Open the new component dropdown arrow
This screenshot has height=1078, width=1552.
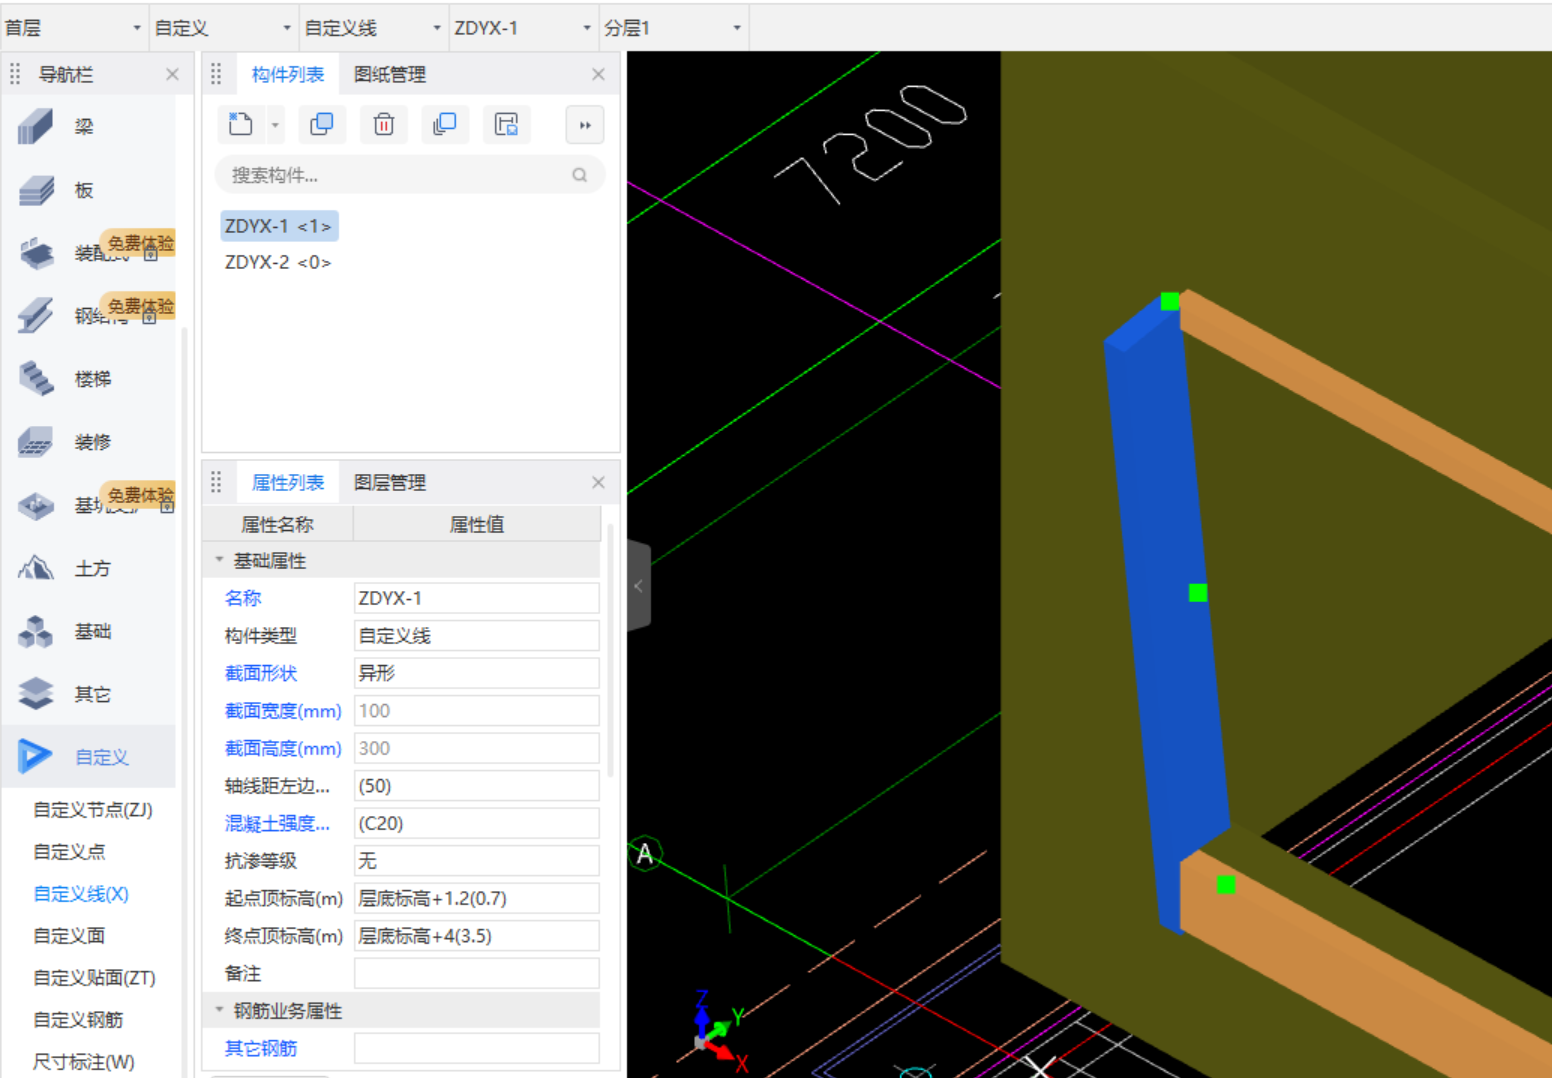(x=275, y=125)
